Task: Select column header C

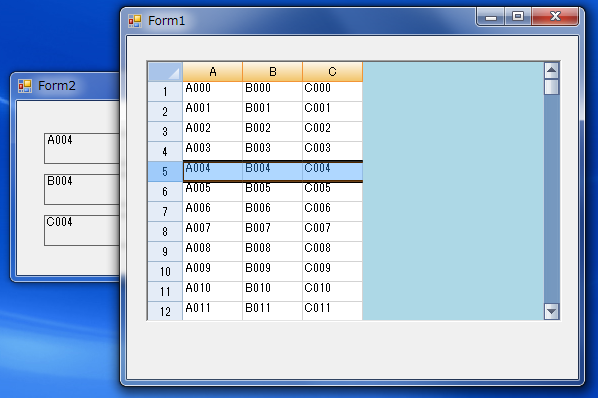Action: [x=333, y=72]
